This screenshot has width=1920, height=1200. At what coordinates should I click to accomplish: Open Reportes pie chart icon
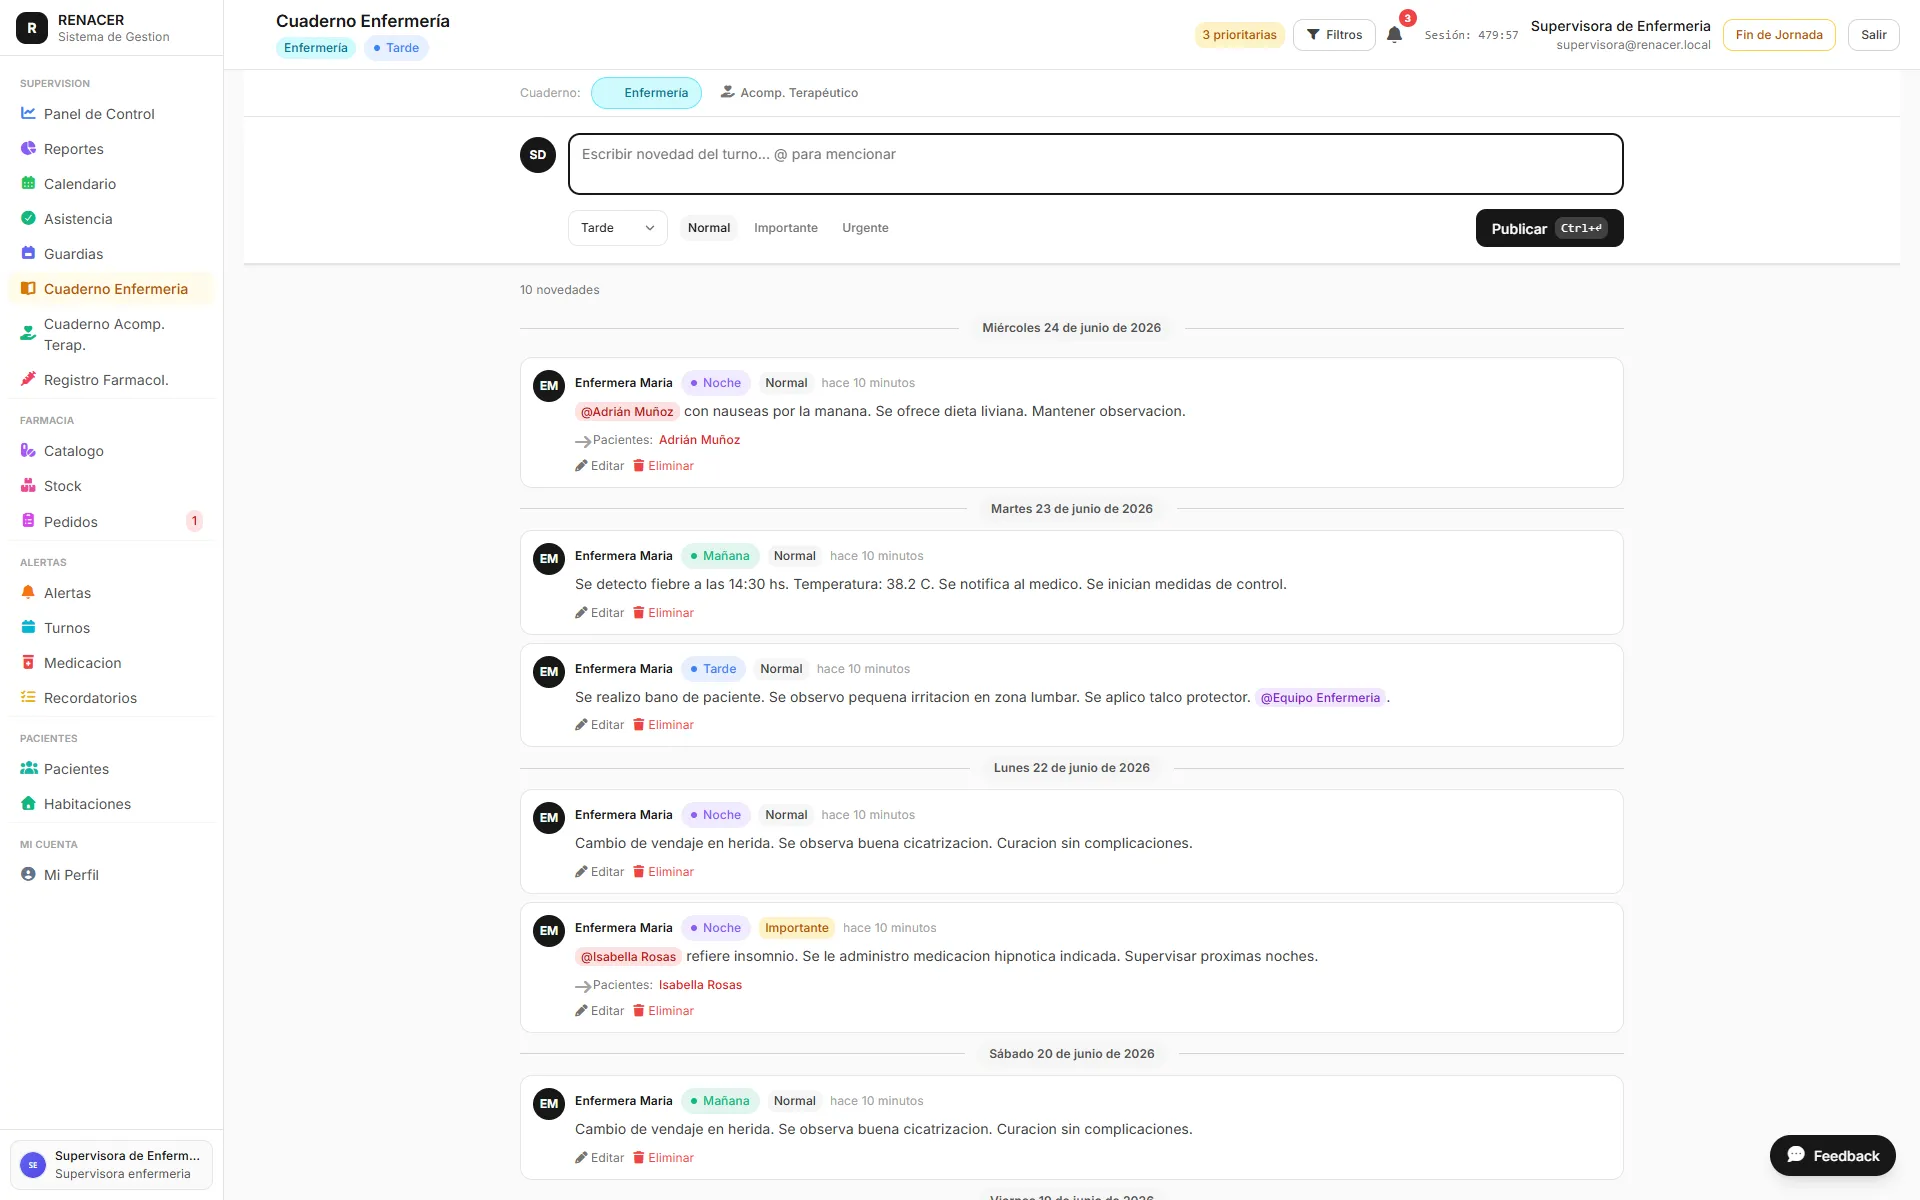[28, 148]
